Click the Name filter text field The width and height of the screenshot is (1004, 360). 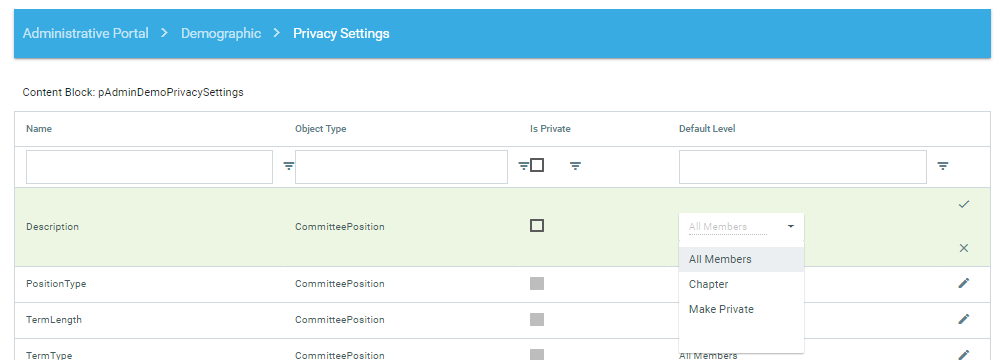[x=149, y=167]
